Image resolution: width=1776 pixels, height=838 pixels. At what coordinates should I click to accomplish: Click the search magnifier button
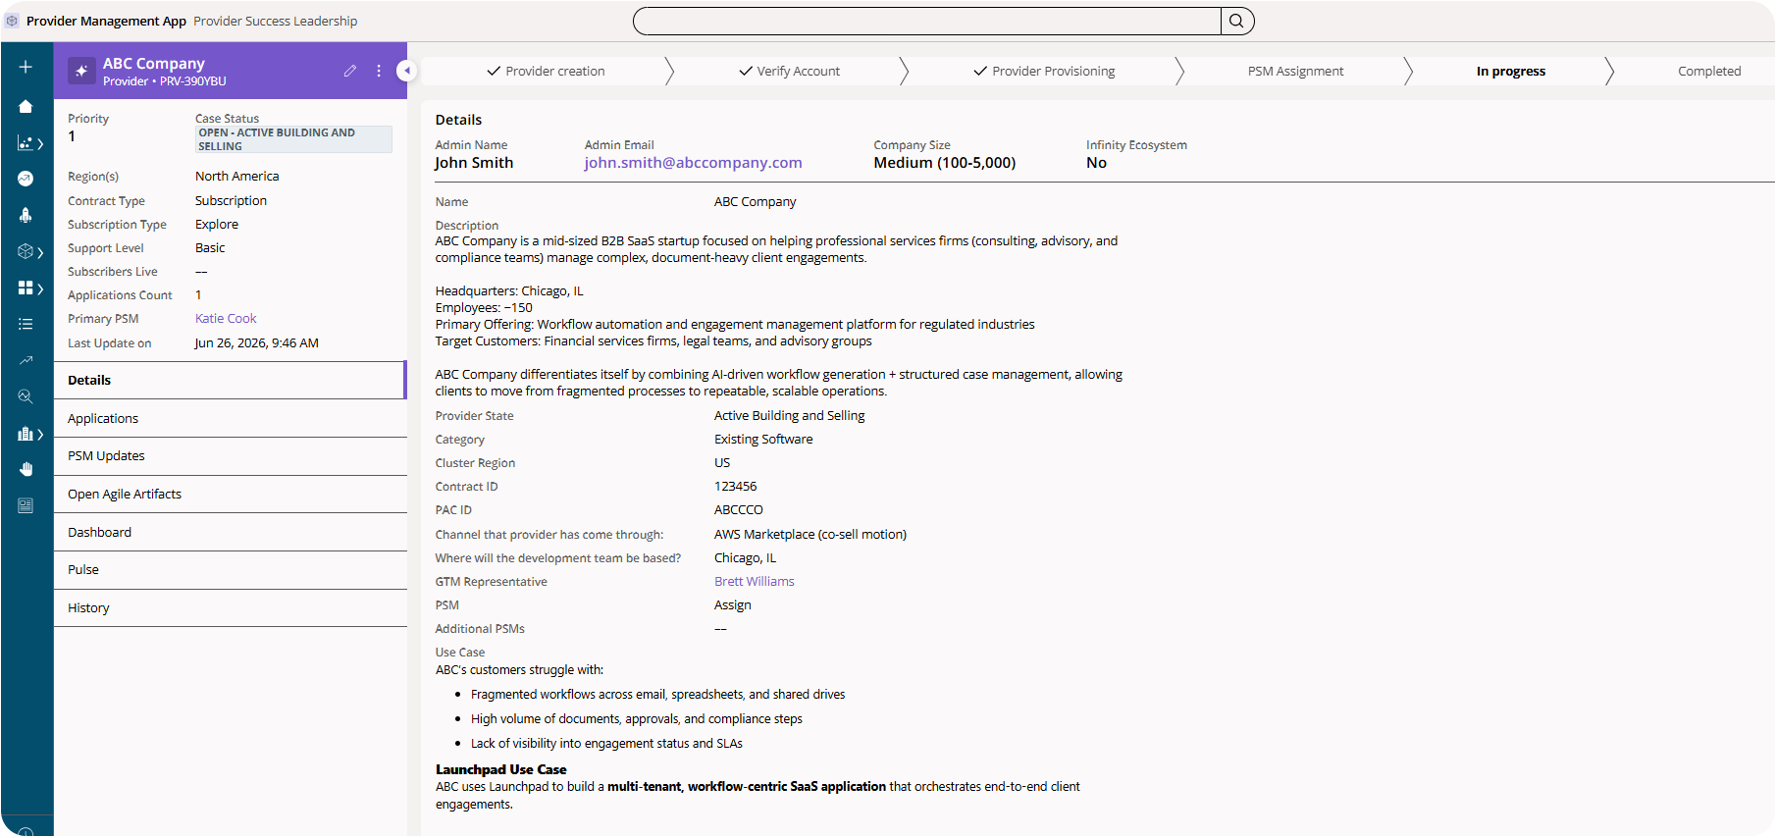[x=1237, y=21]
